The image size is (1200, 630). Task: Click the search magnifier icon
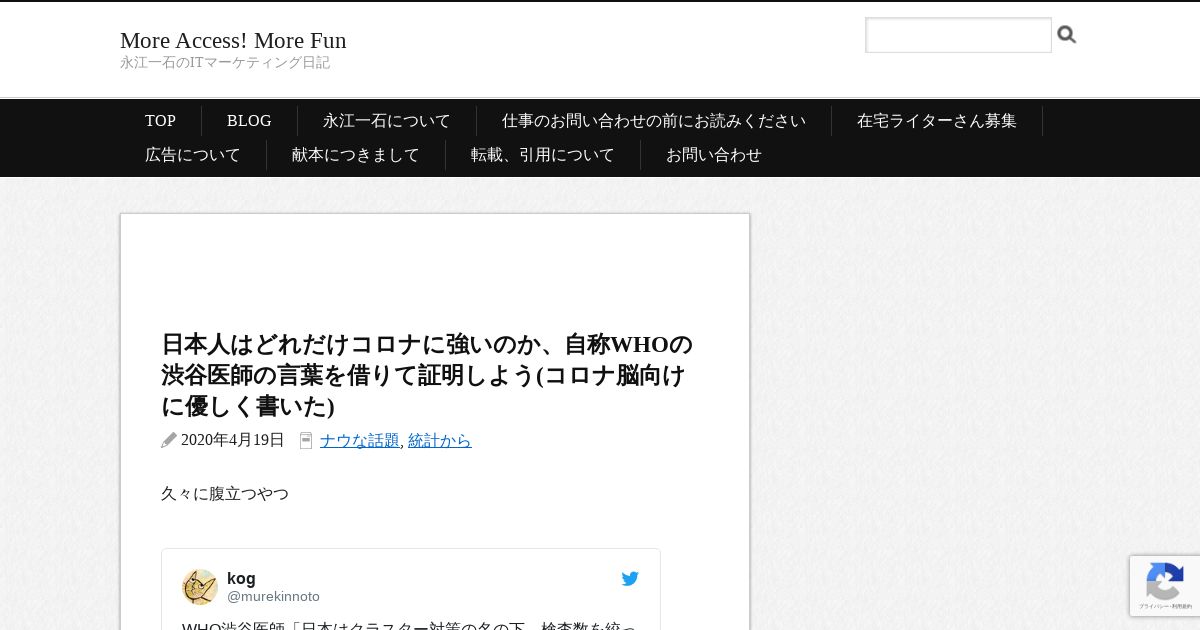tap(1067, 35)
